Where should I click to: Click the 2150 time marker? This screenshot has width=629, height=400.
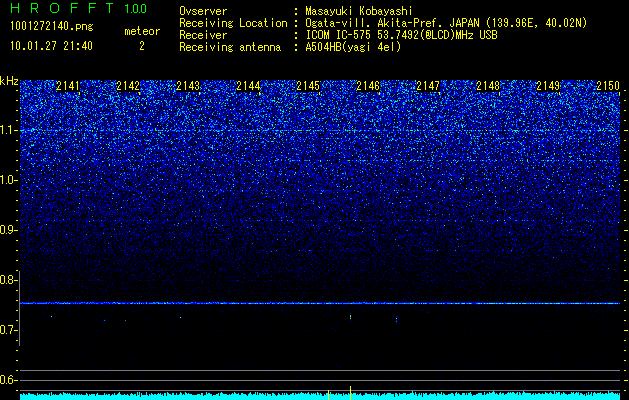coord(608,86)
